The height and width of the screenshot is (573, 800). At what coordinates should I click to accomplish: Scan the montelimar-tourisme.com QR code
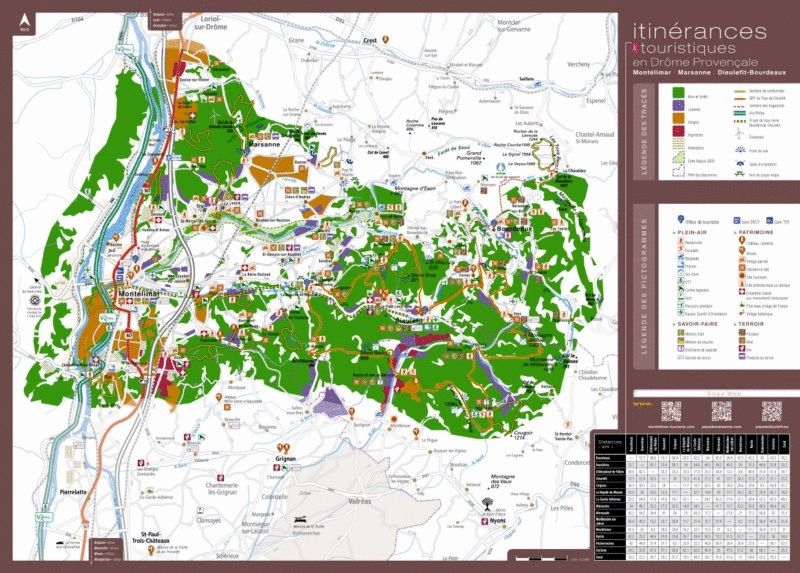670,410
